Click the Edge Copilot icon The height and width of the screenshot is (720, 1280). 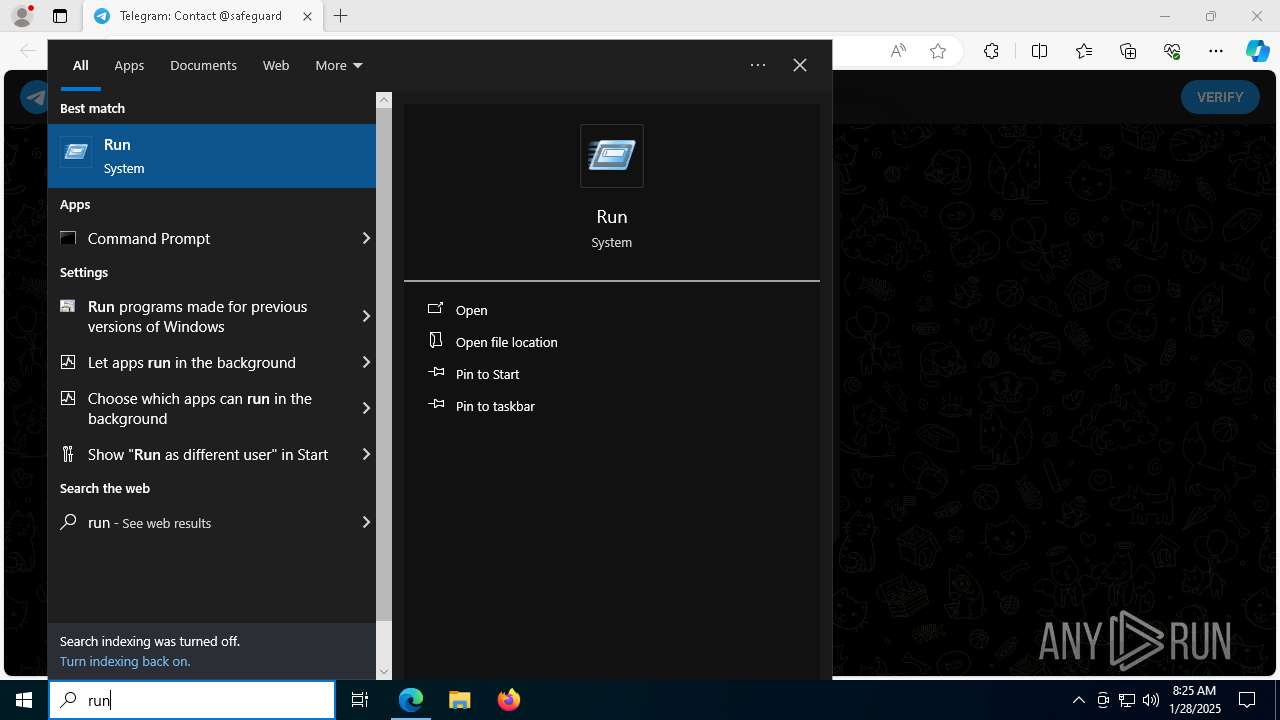coord(1257,51)
